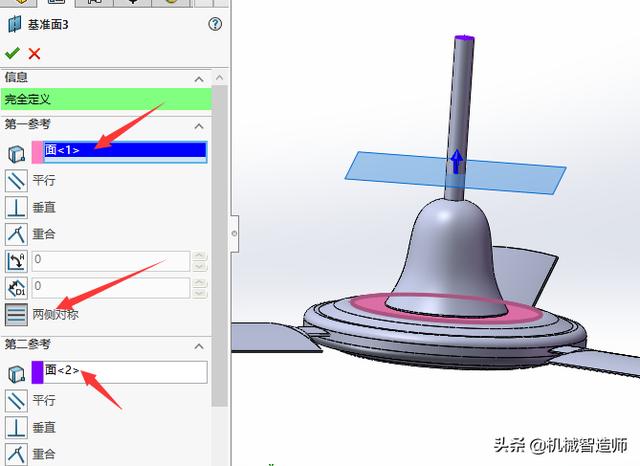Collapse the side panel with splitter handle

[x=234, y=233]
